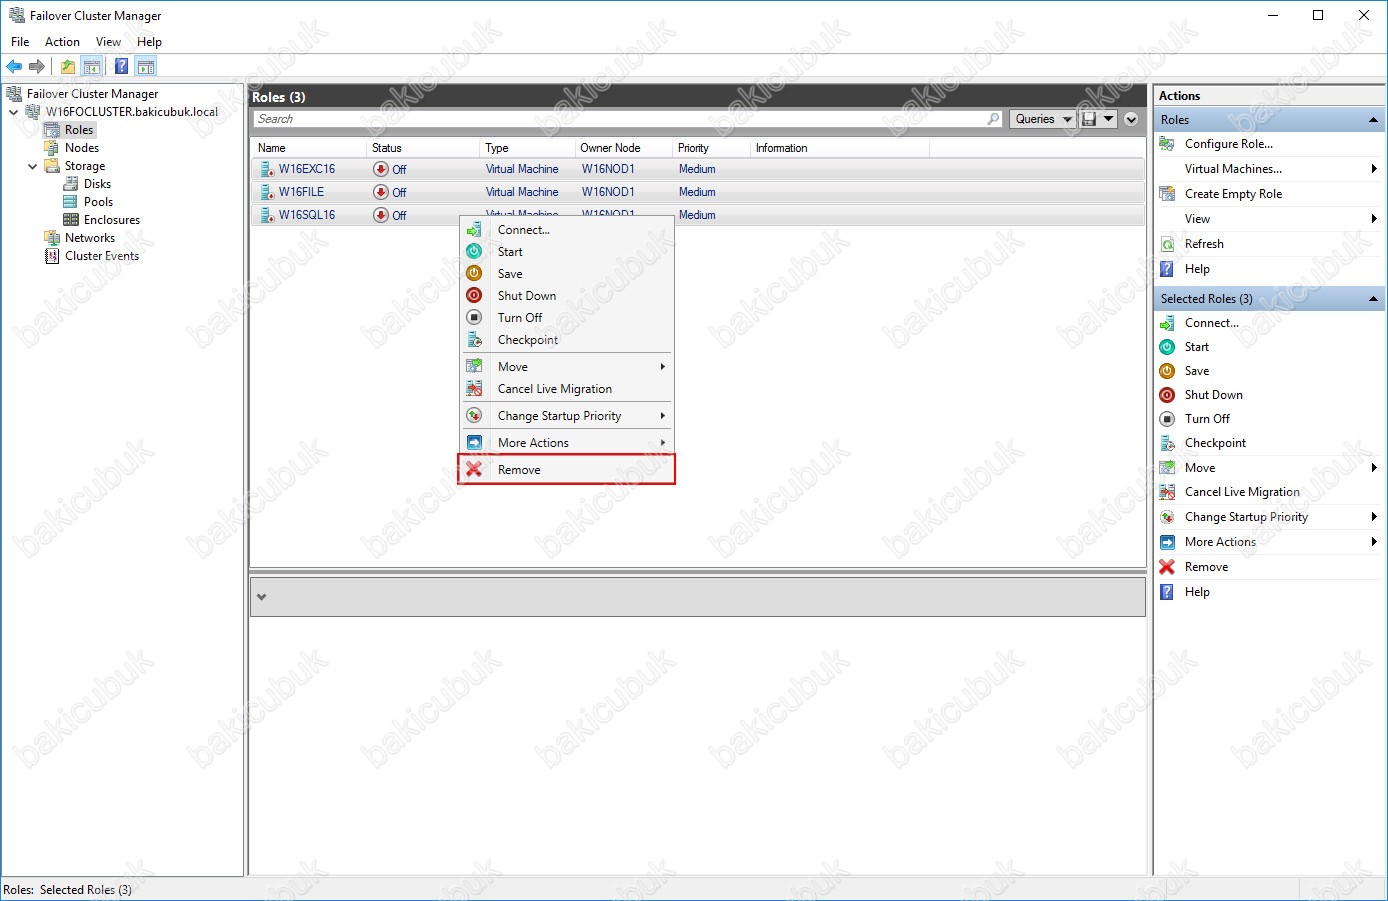This screenshot has height=901, width=1388.
Task: Click the Shut Down icon in Actions pane
Action: coord(1167,395)
